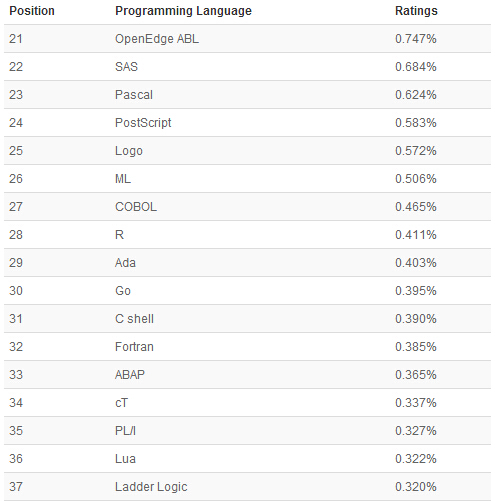Select the Pascal row text
This screenshot has height=501, width=495.
click(x=134, y=95)
